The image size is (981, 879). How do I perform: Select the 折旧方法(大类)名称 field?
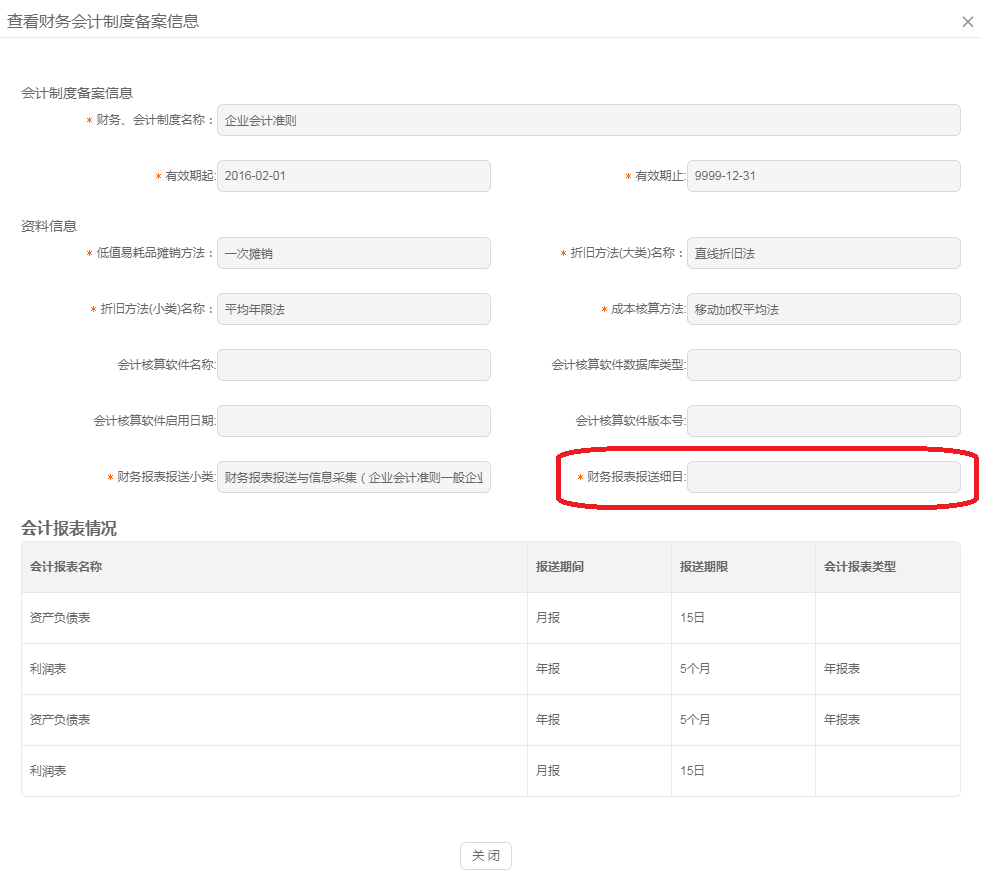[823, 253]
